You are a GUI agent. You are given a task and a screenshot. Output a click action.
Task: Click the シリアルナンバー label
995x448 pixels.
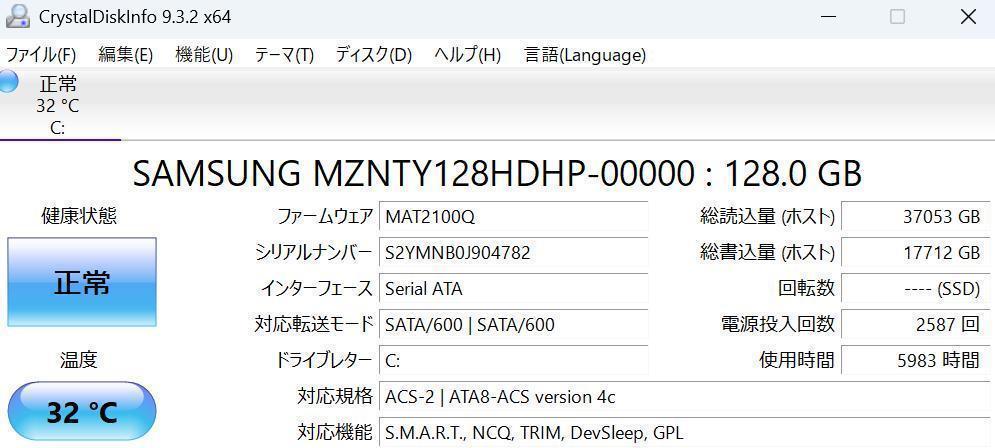315,253
